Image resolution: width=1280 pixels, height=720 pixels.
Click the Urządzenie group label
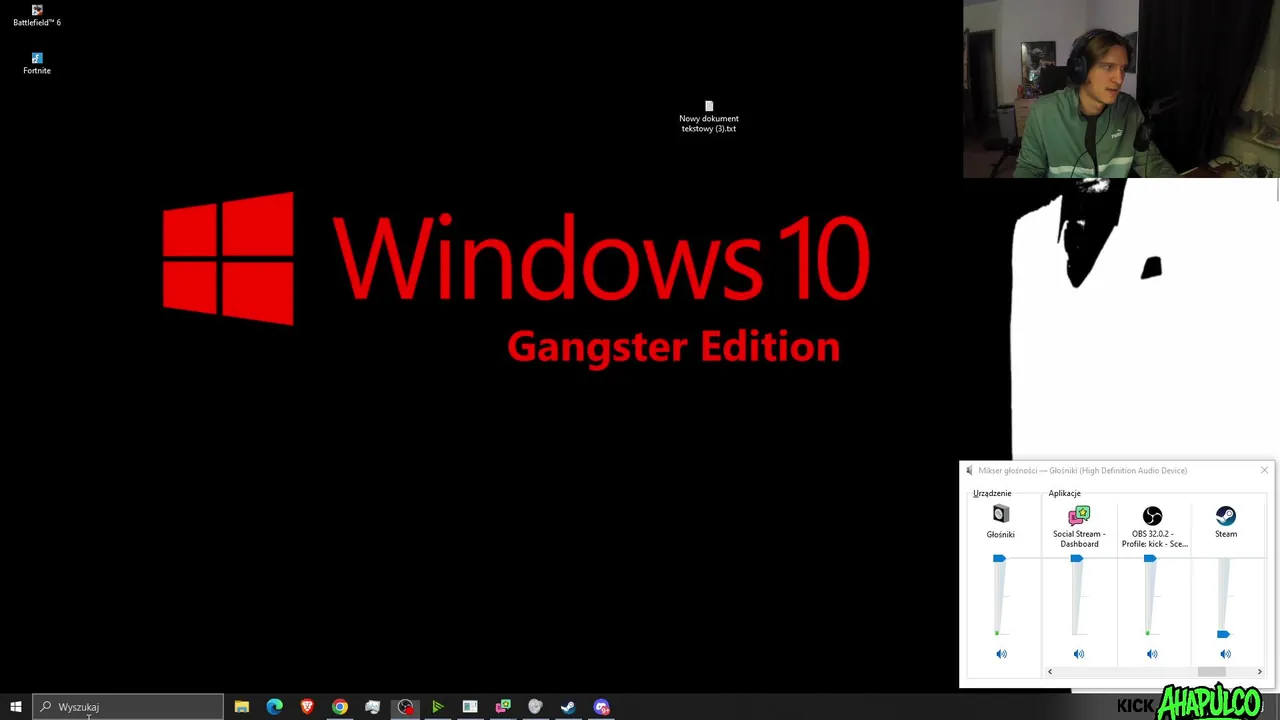[x=992, y=493]
